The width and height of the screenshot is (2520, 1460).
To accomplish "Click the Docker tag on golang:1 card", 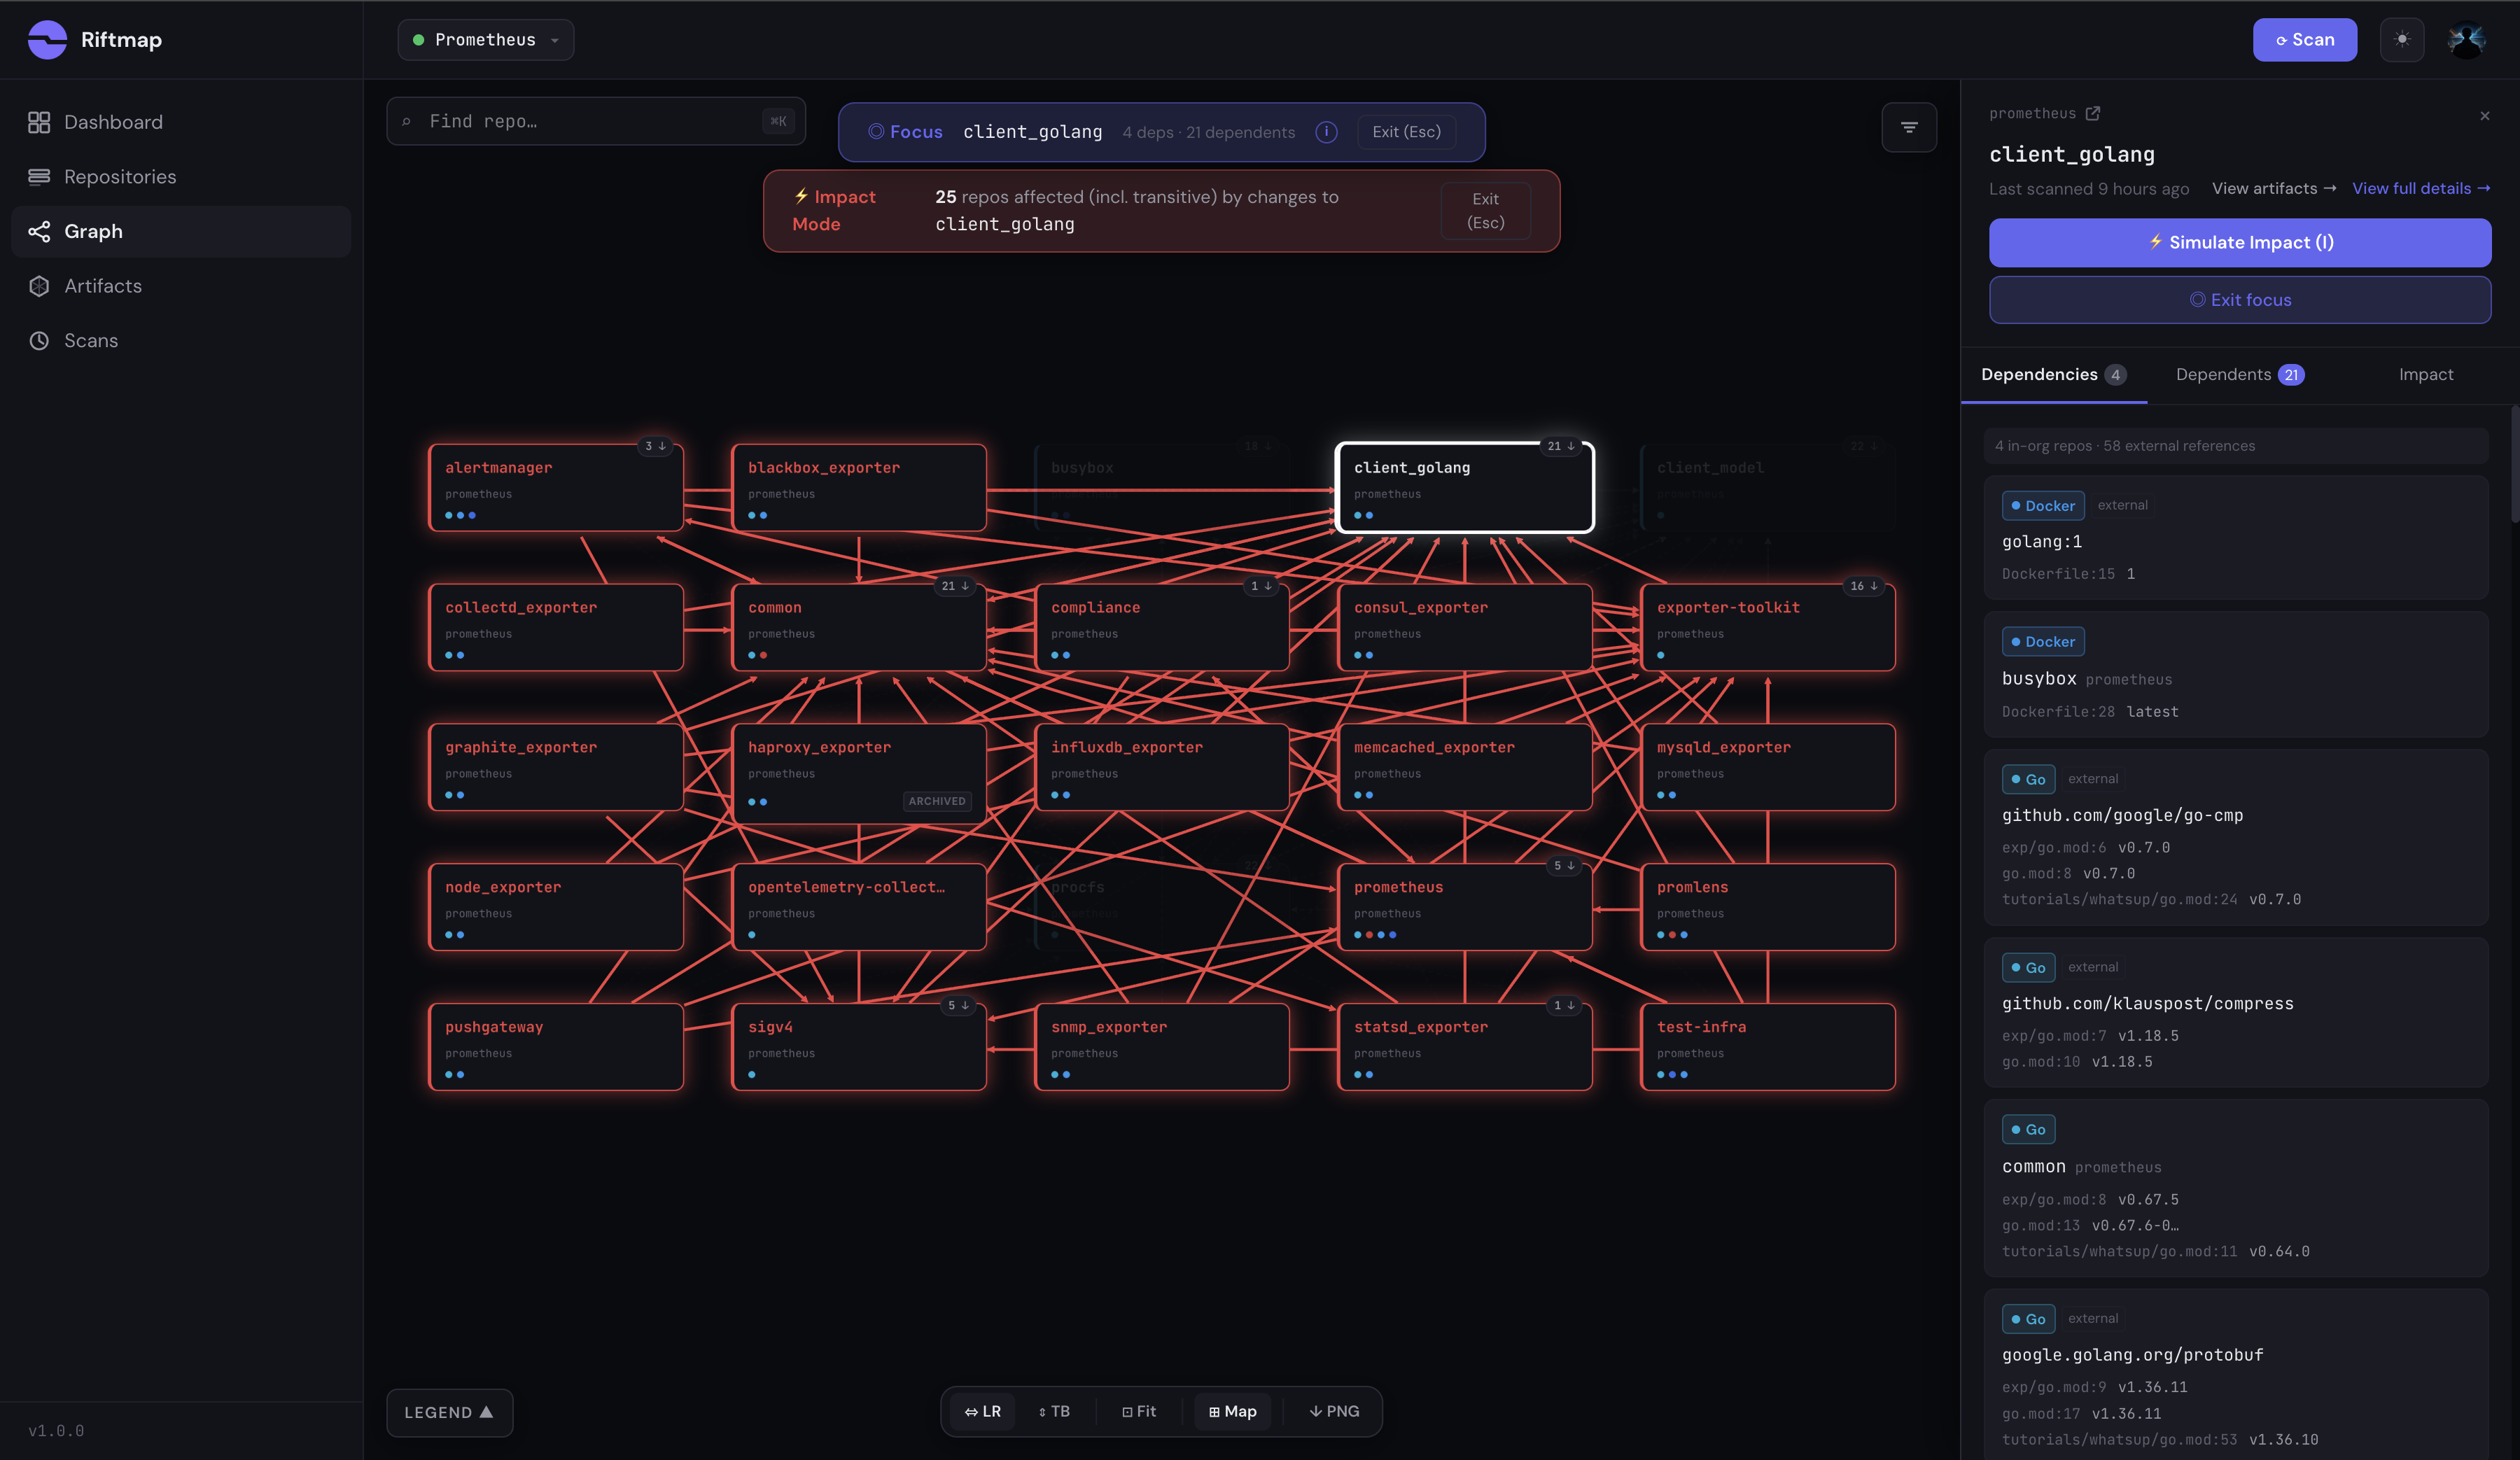I will tap(2043, 506).
